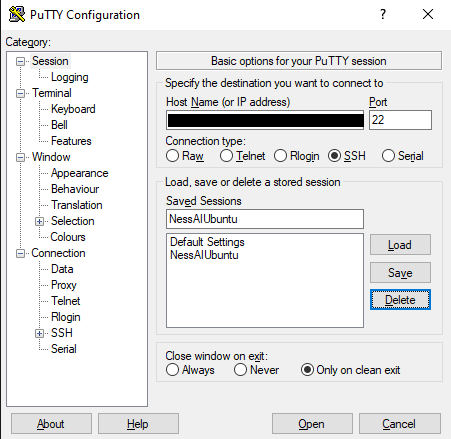Click the Saved Sessions name field

[x=265, y=219]
